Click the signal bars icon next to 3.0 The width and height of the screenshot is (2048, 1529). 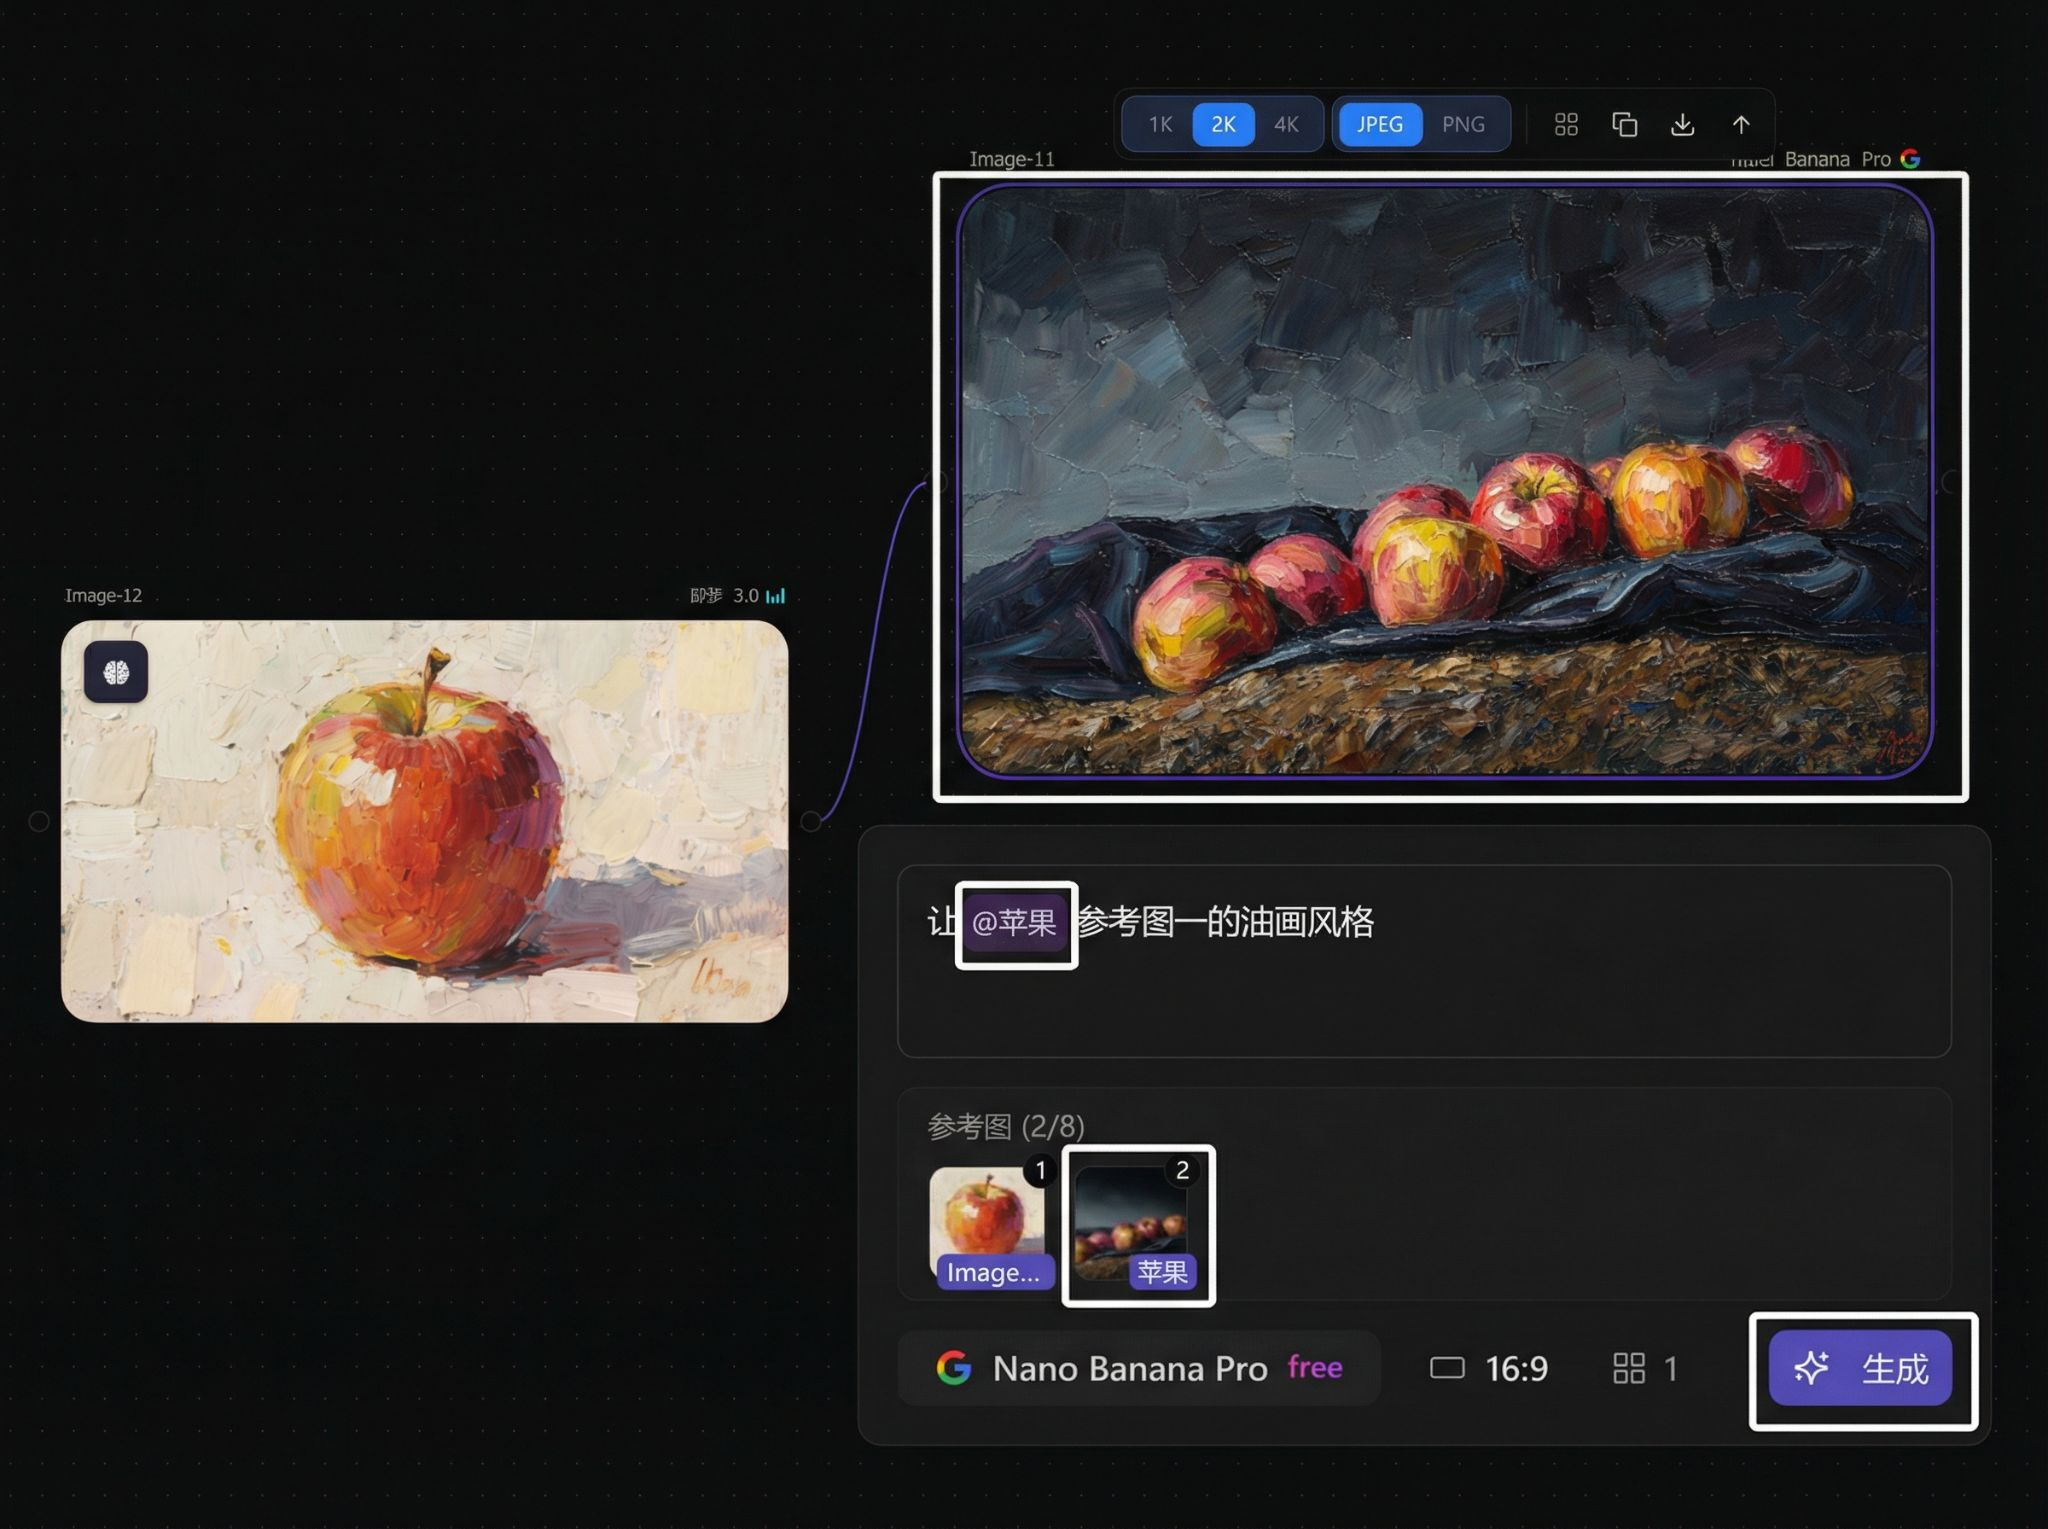click(774, 595)
